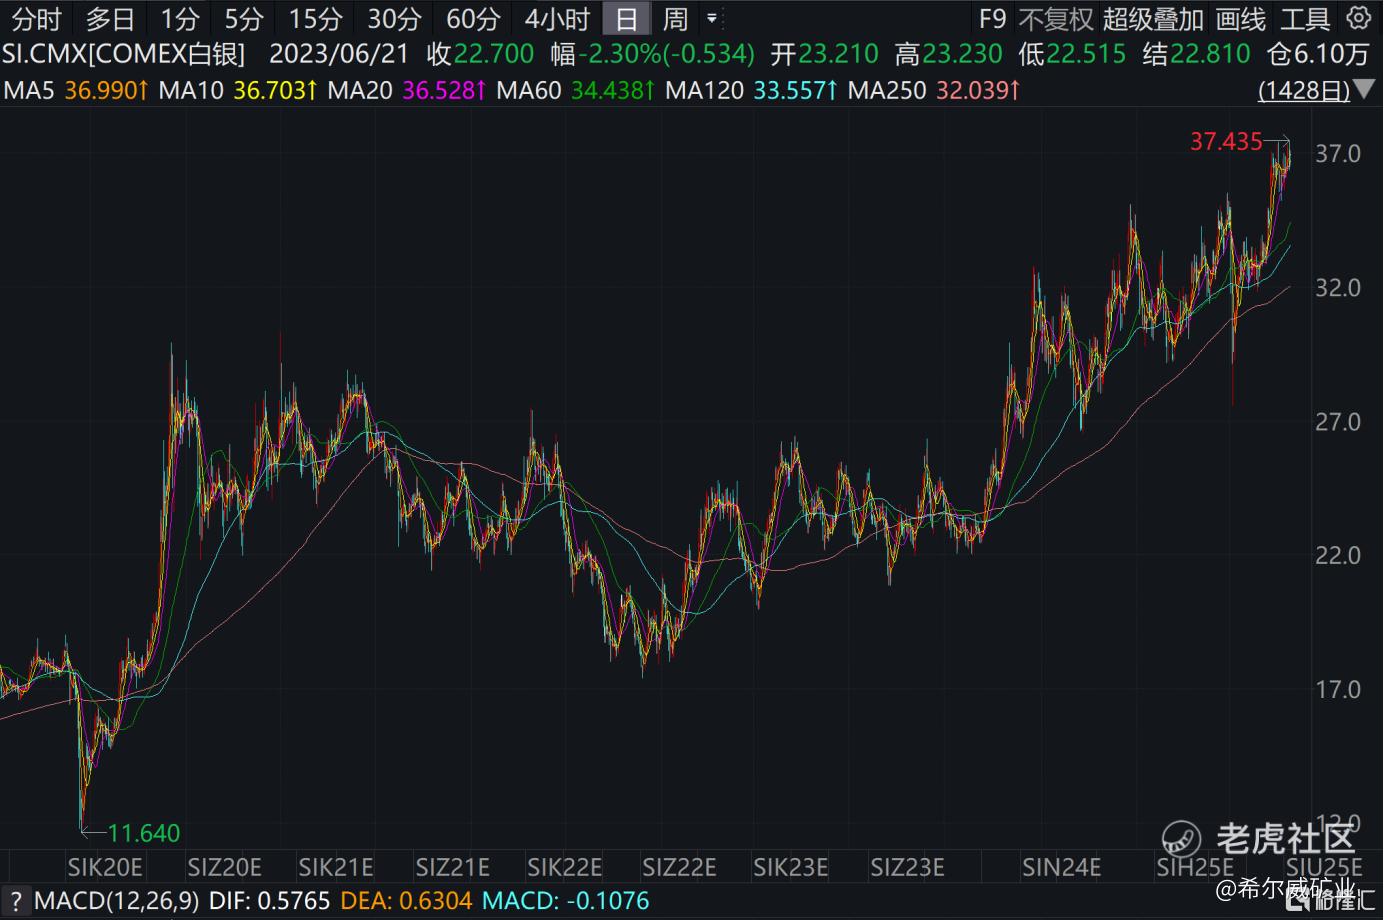Click the SIK22E contract label on time axis

click(x=565, y=867)
